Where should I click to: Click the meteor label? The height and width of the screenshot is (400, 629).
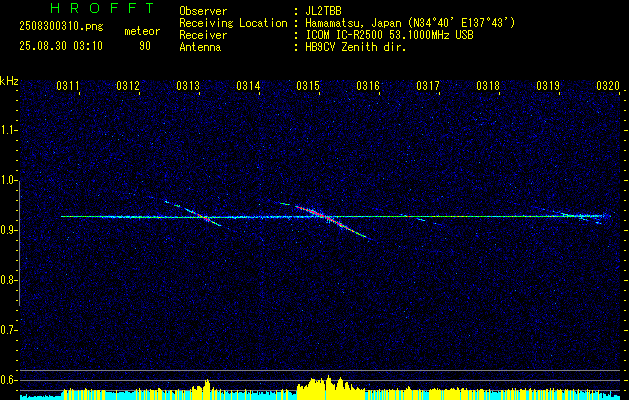tap(142, 31)
